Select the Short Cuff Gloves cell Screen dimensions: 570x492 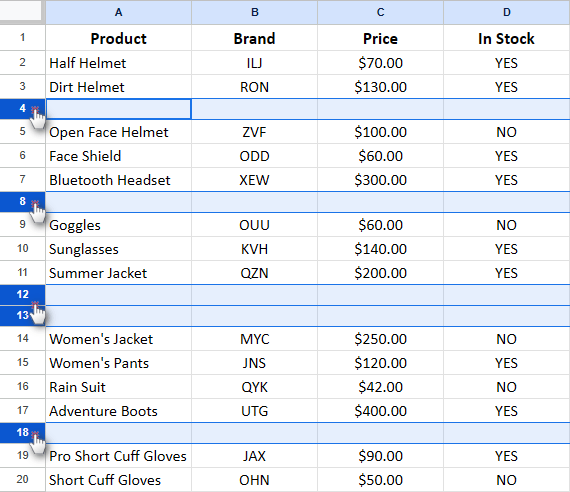(x=119, y=480)
